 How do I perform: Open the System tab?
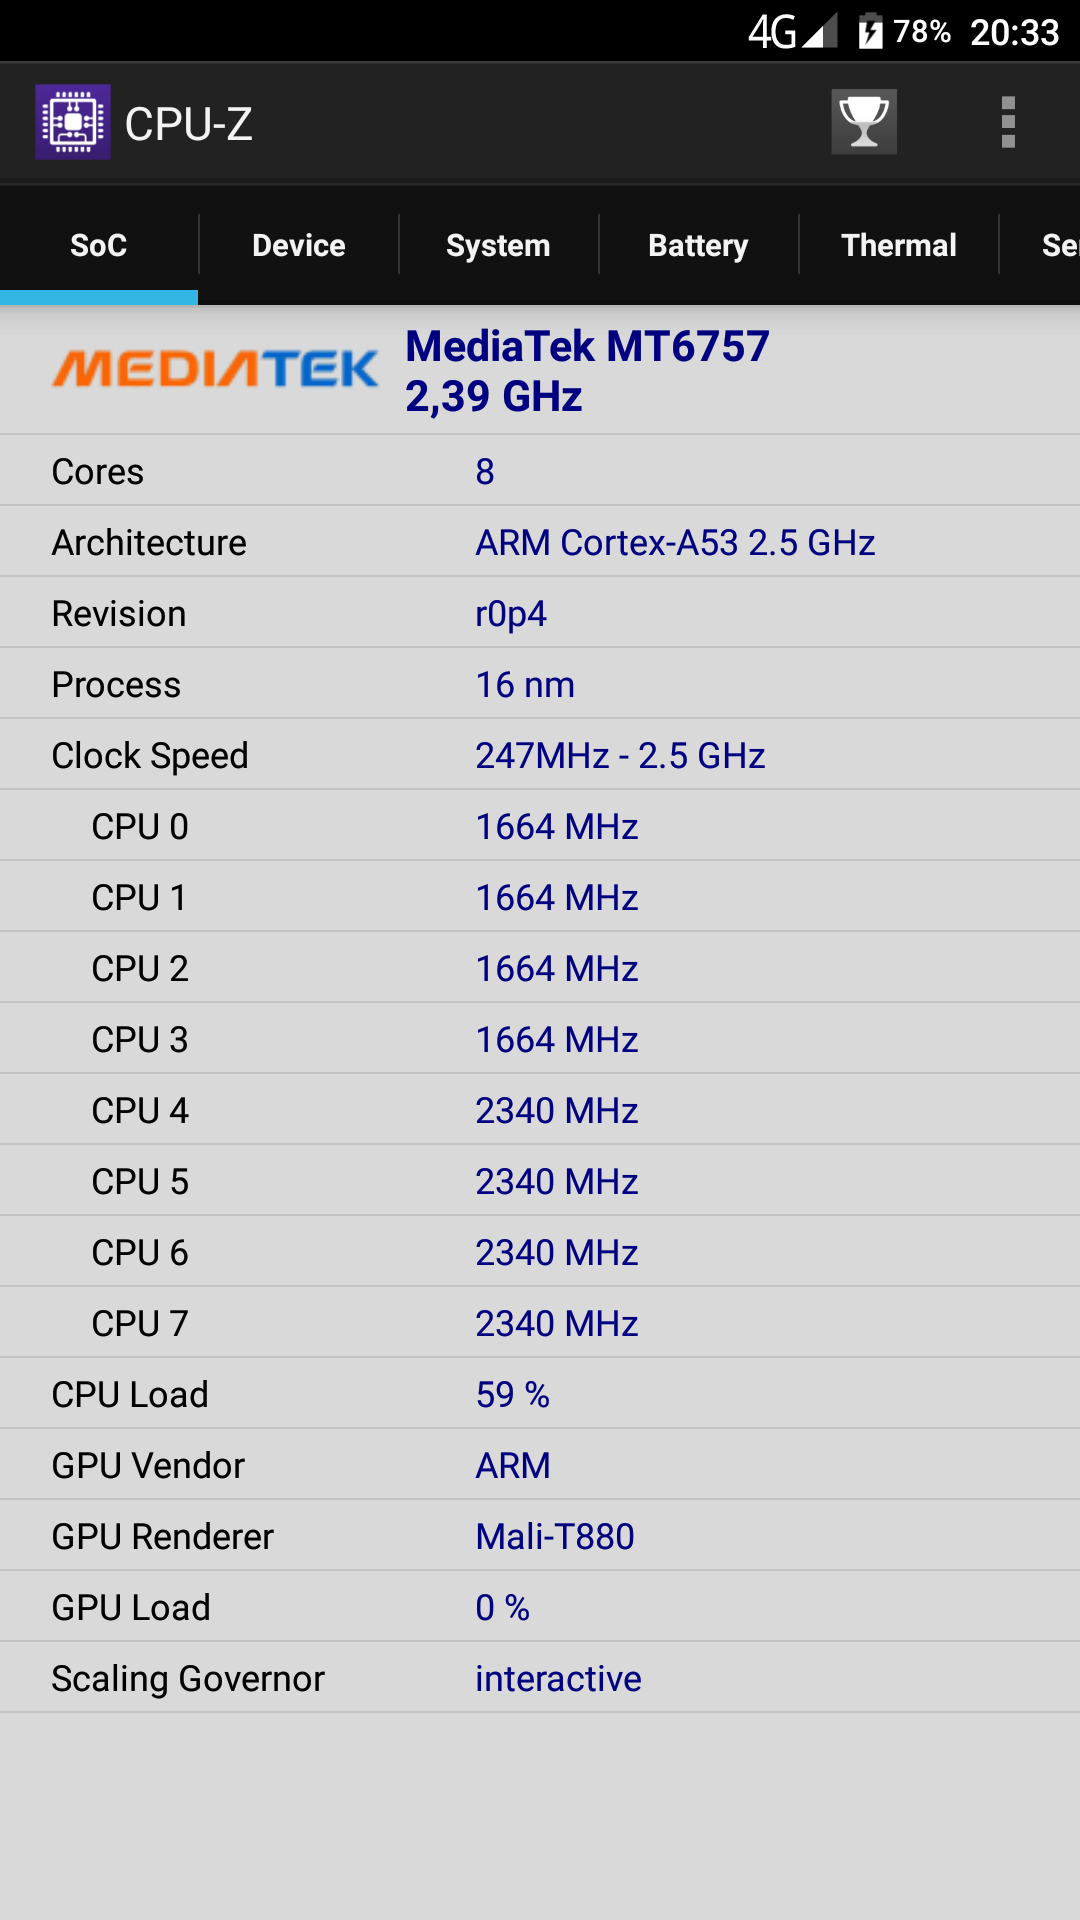[x=498, y=245]
